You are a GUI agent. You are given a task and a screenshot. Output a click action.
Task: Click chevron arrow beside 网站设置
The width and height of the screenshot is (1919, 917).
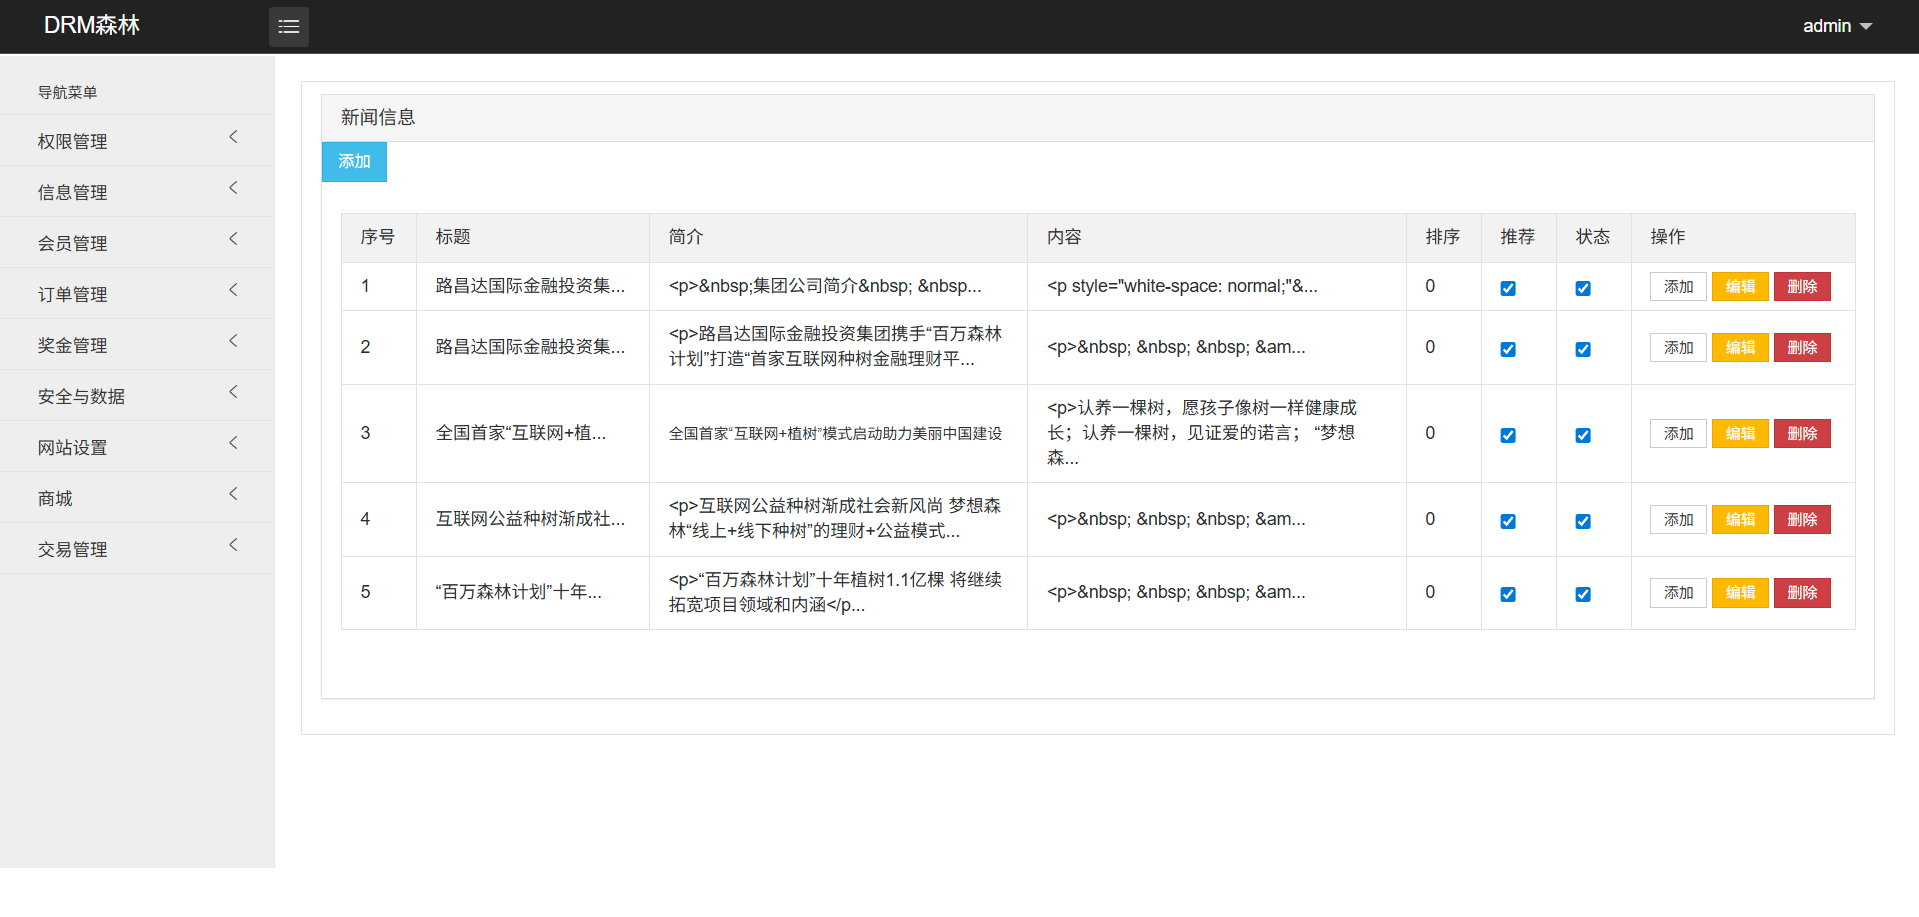pos(233,443)
